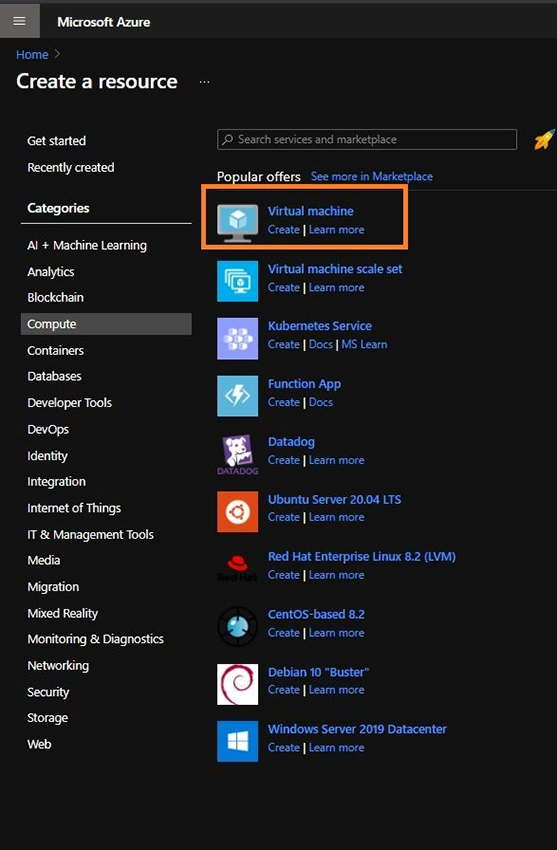Focus the Search services and marketplace field
This screenshot has height=850, width=557.
click(x=367, y=139)
